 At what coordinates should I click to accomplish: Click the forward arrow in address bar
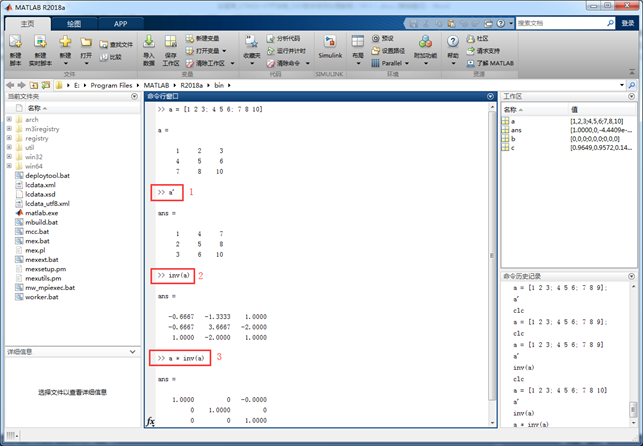(x=21, y=85)
